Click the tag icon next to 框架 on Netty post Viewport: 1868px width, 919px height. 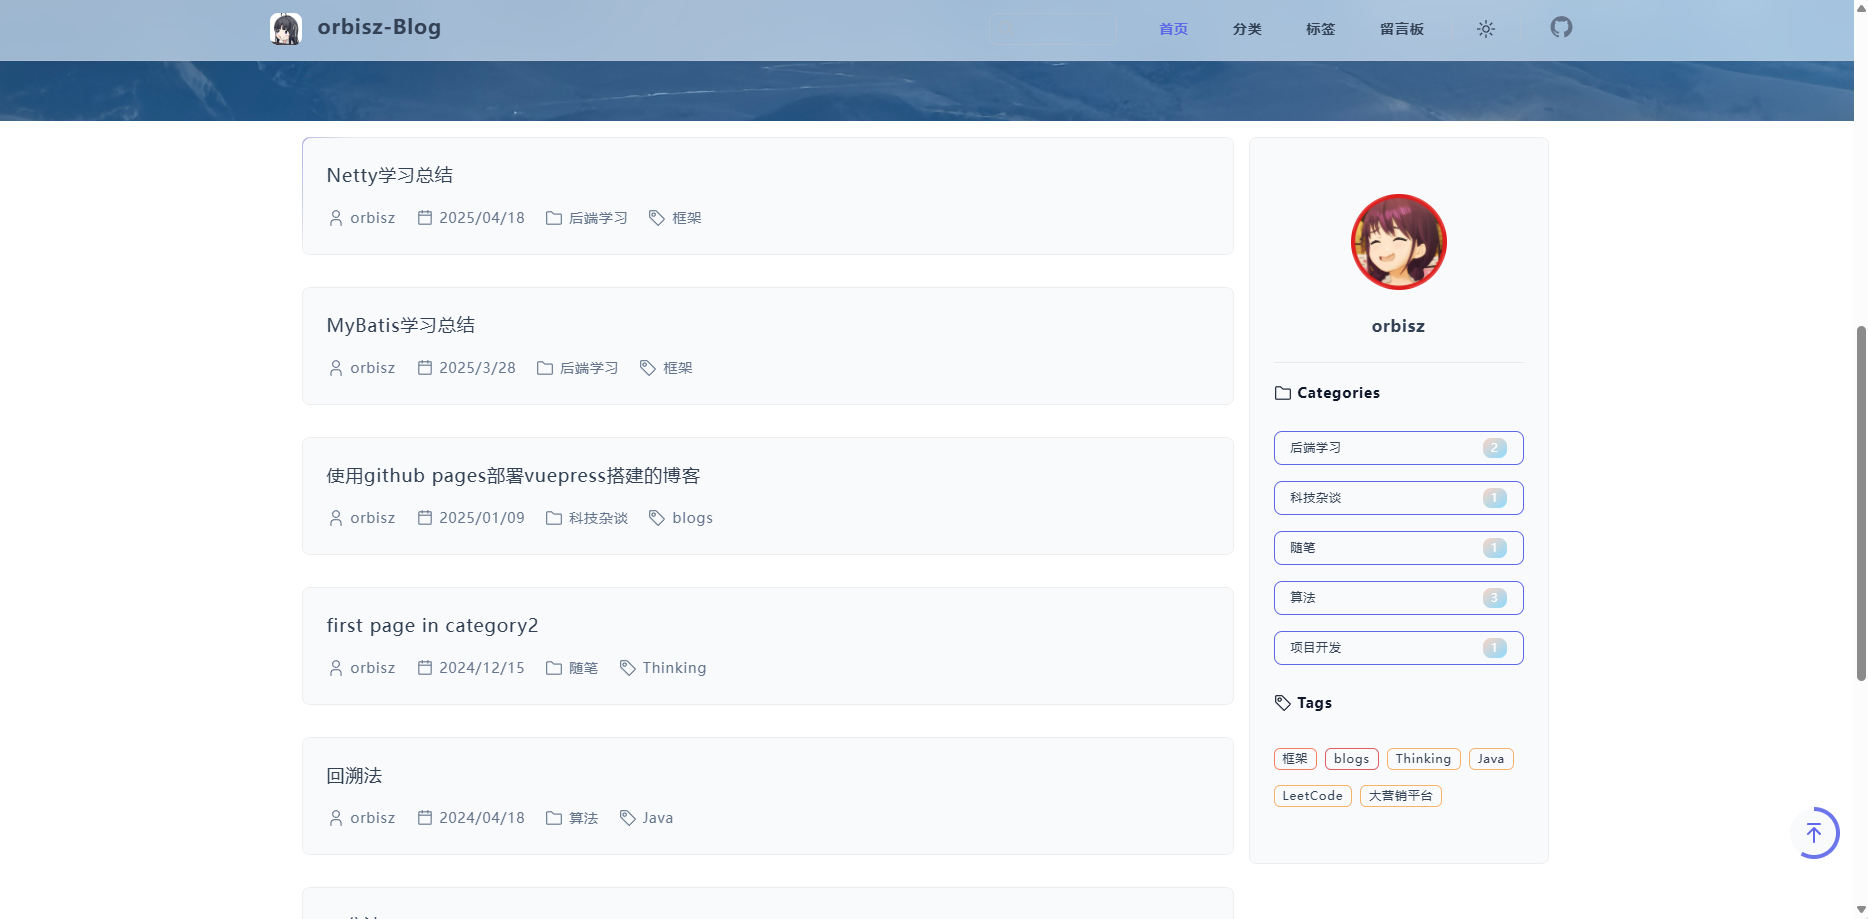(656, 217)
